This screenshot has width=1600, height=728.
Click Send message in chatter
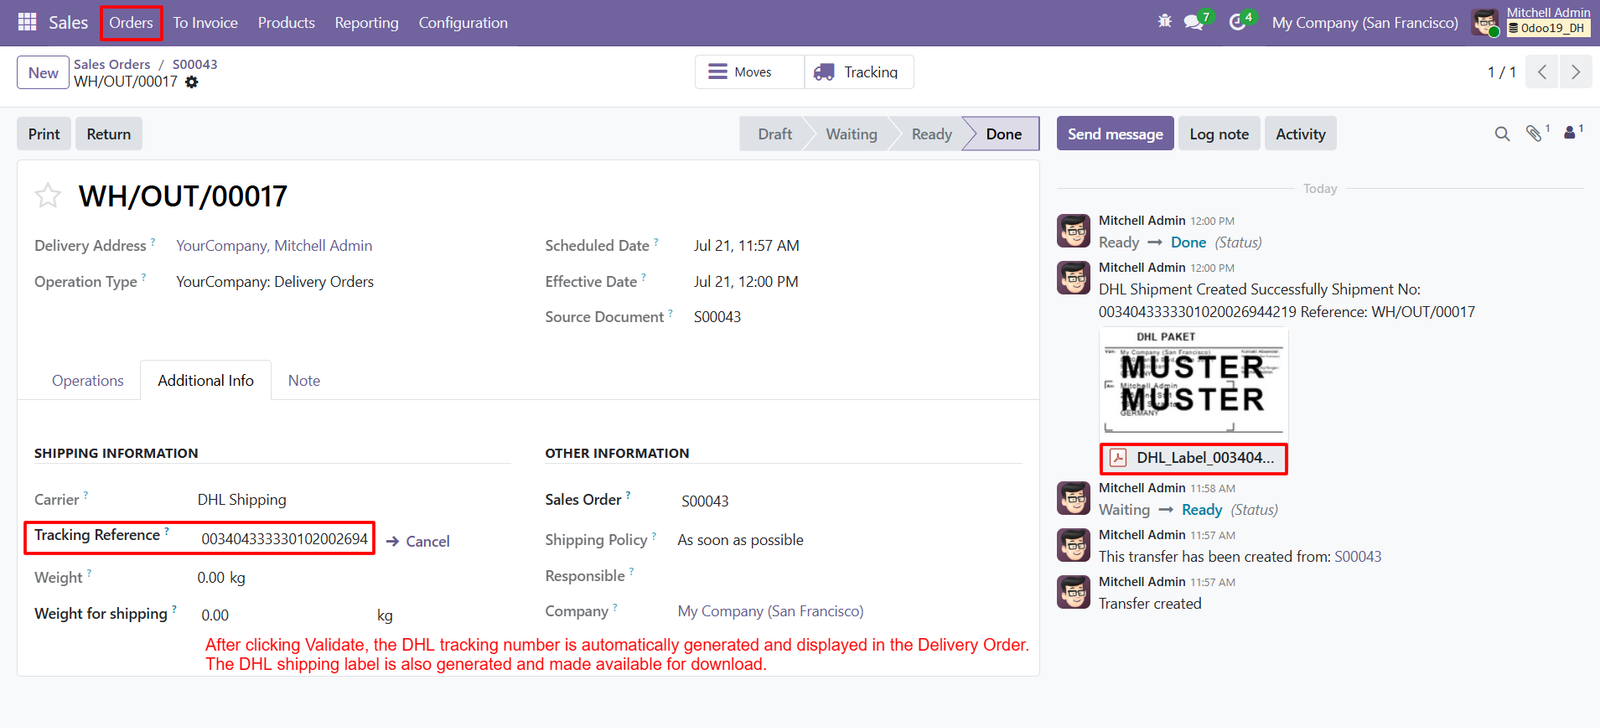point(1115,134)
